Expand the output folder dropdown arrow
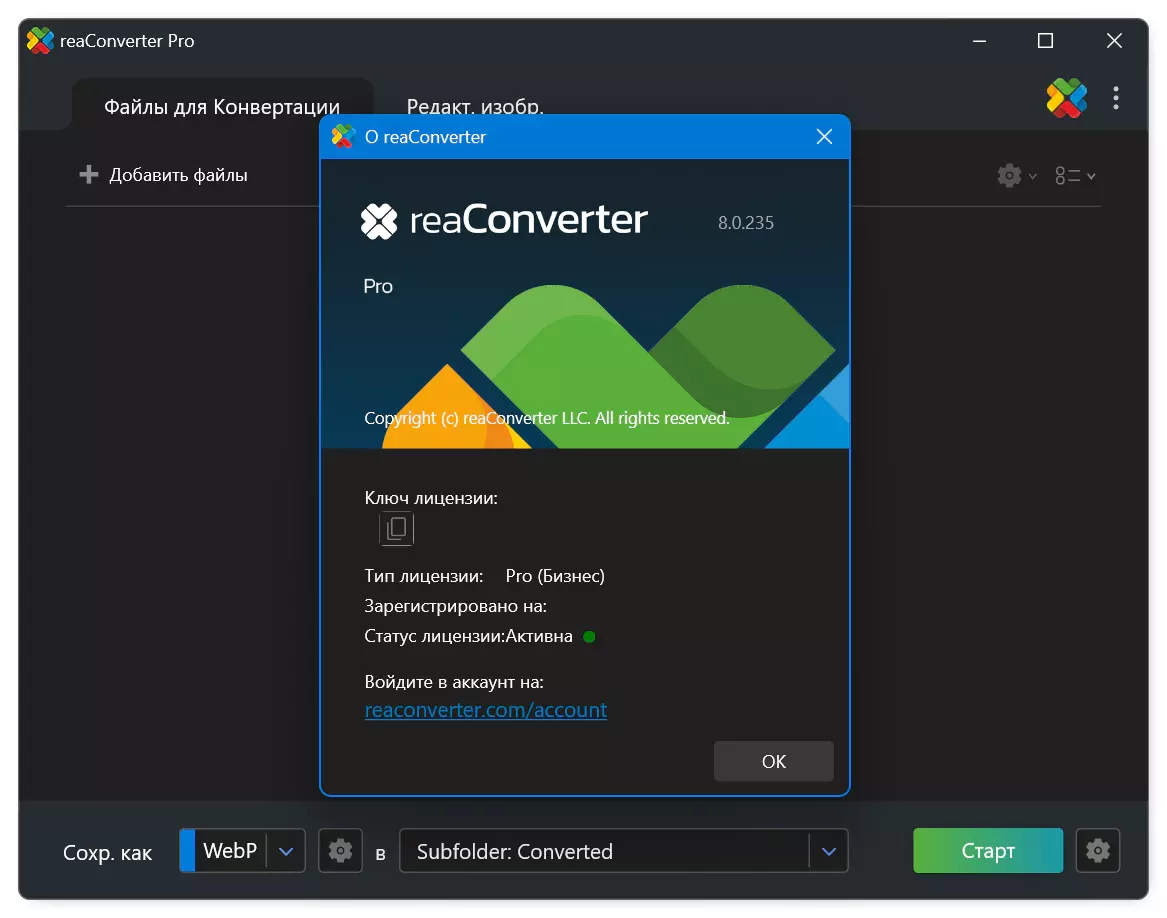This screenshot has height=918, width=1167. pyautogui.click(x=828, y=851)
